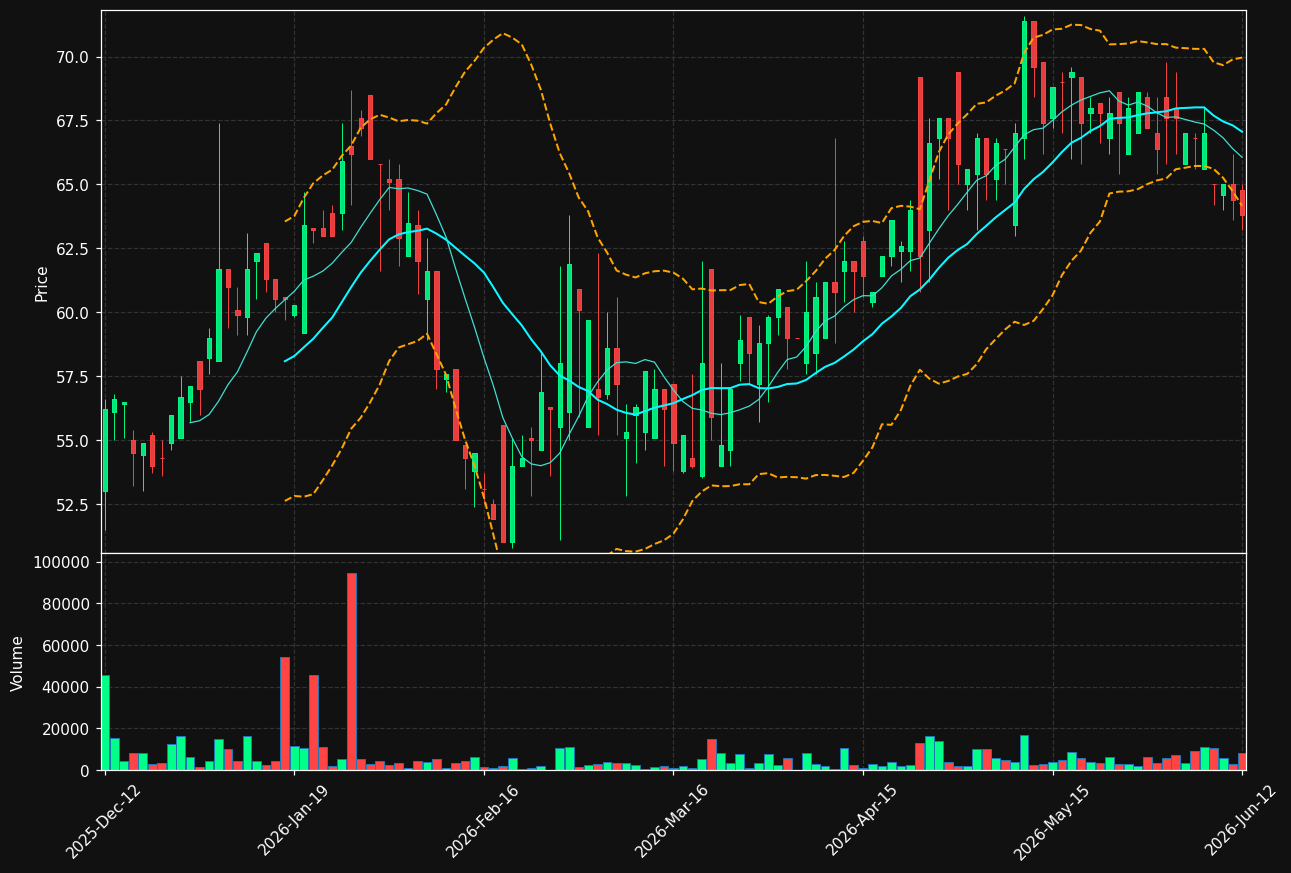The height and width of the screenshot is (873, 1291).
Task: Click the 60000 volume axis tick
Action: pos(67,646)
